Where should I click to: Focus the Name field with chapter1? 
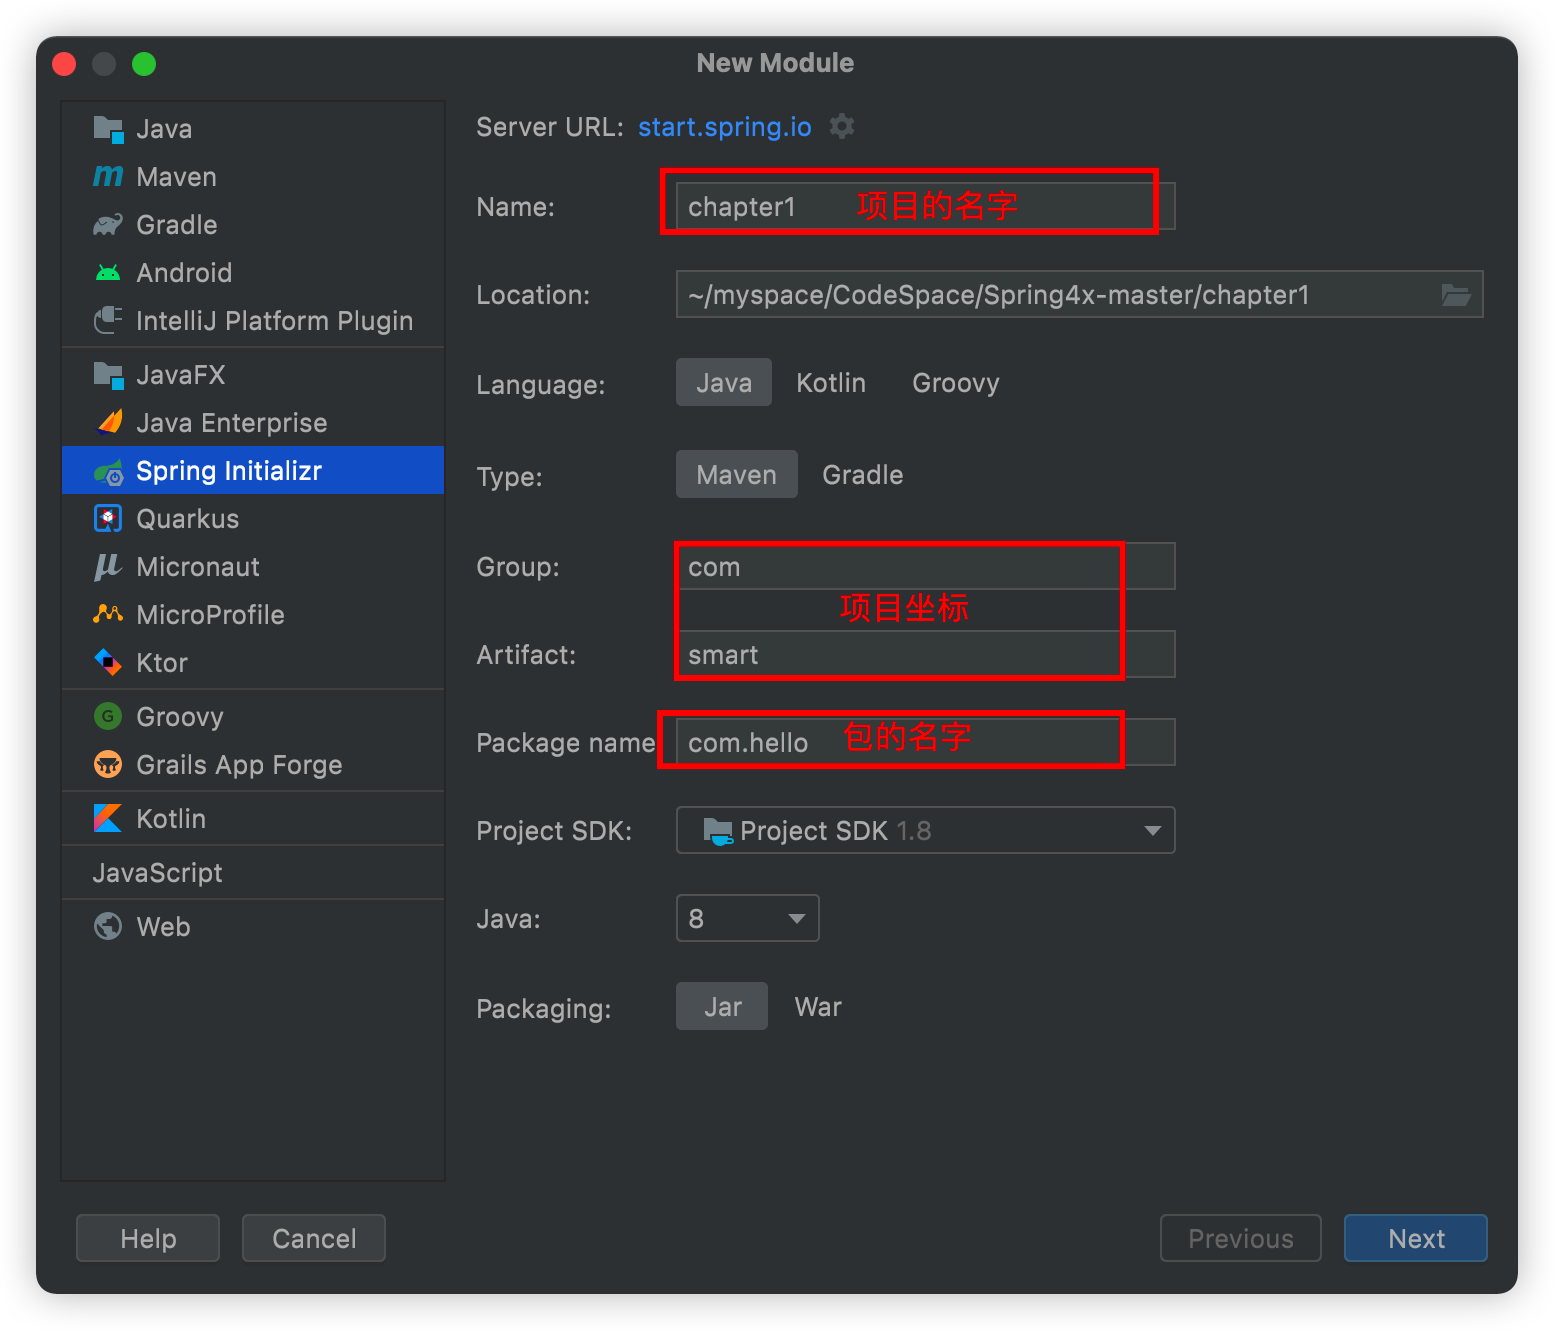[x=926, y=207]
